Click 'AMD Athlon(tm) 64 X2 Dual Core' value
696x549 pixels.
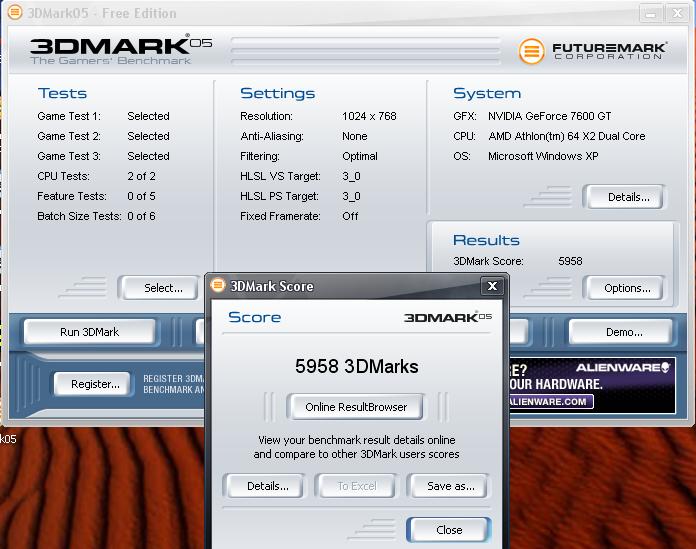567,136
